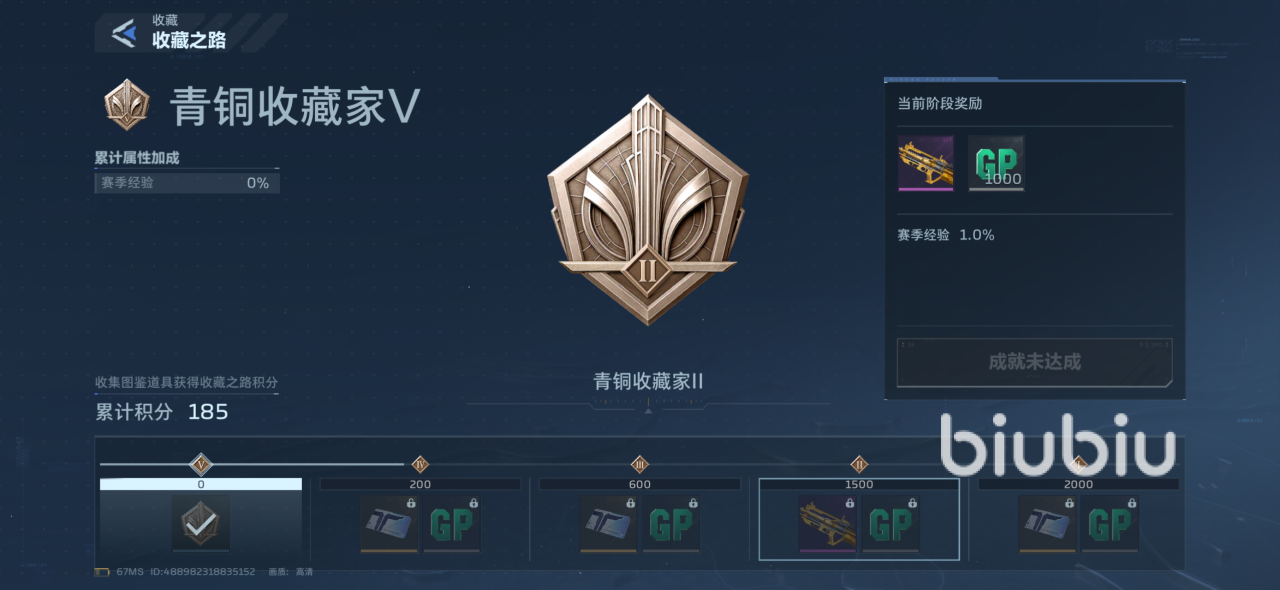The height and width of the screenshot is (590, 1280).
Task: Click the back arrow icon next to 收藏之路
Action: coord(124,33)
